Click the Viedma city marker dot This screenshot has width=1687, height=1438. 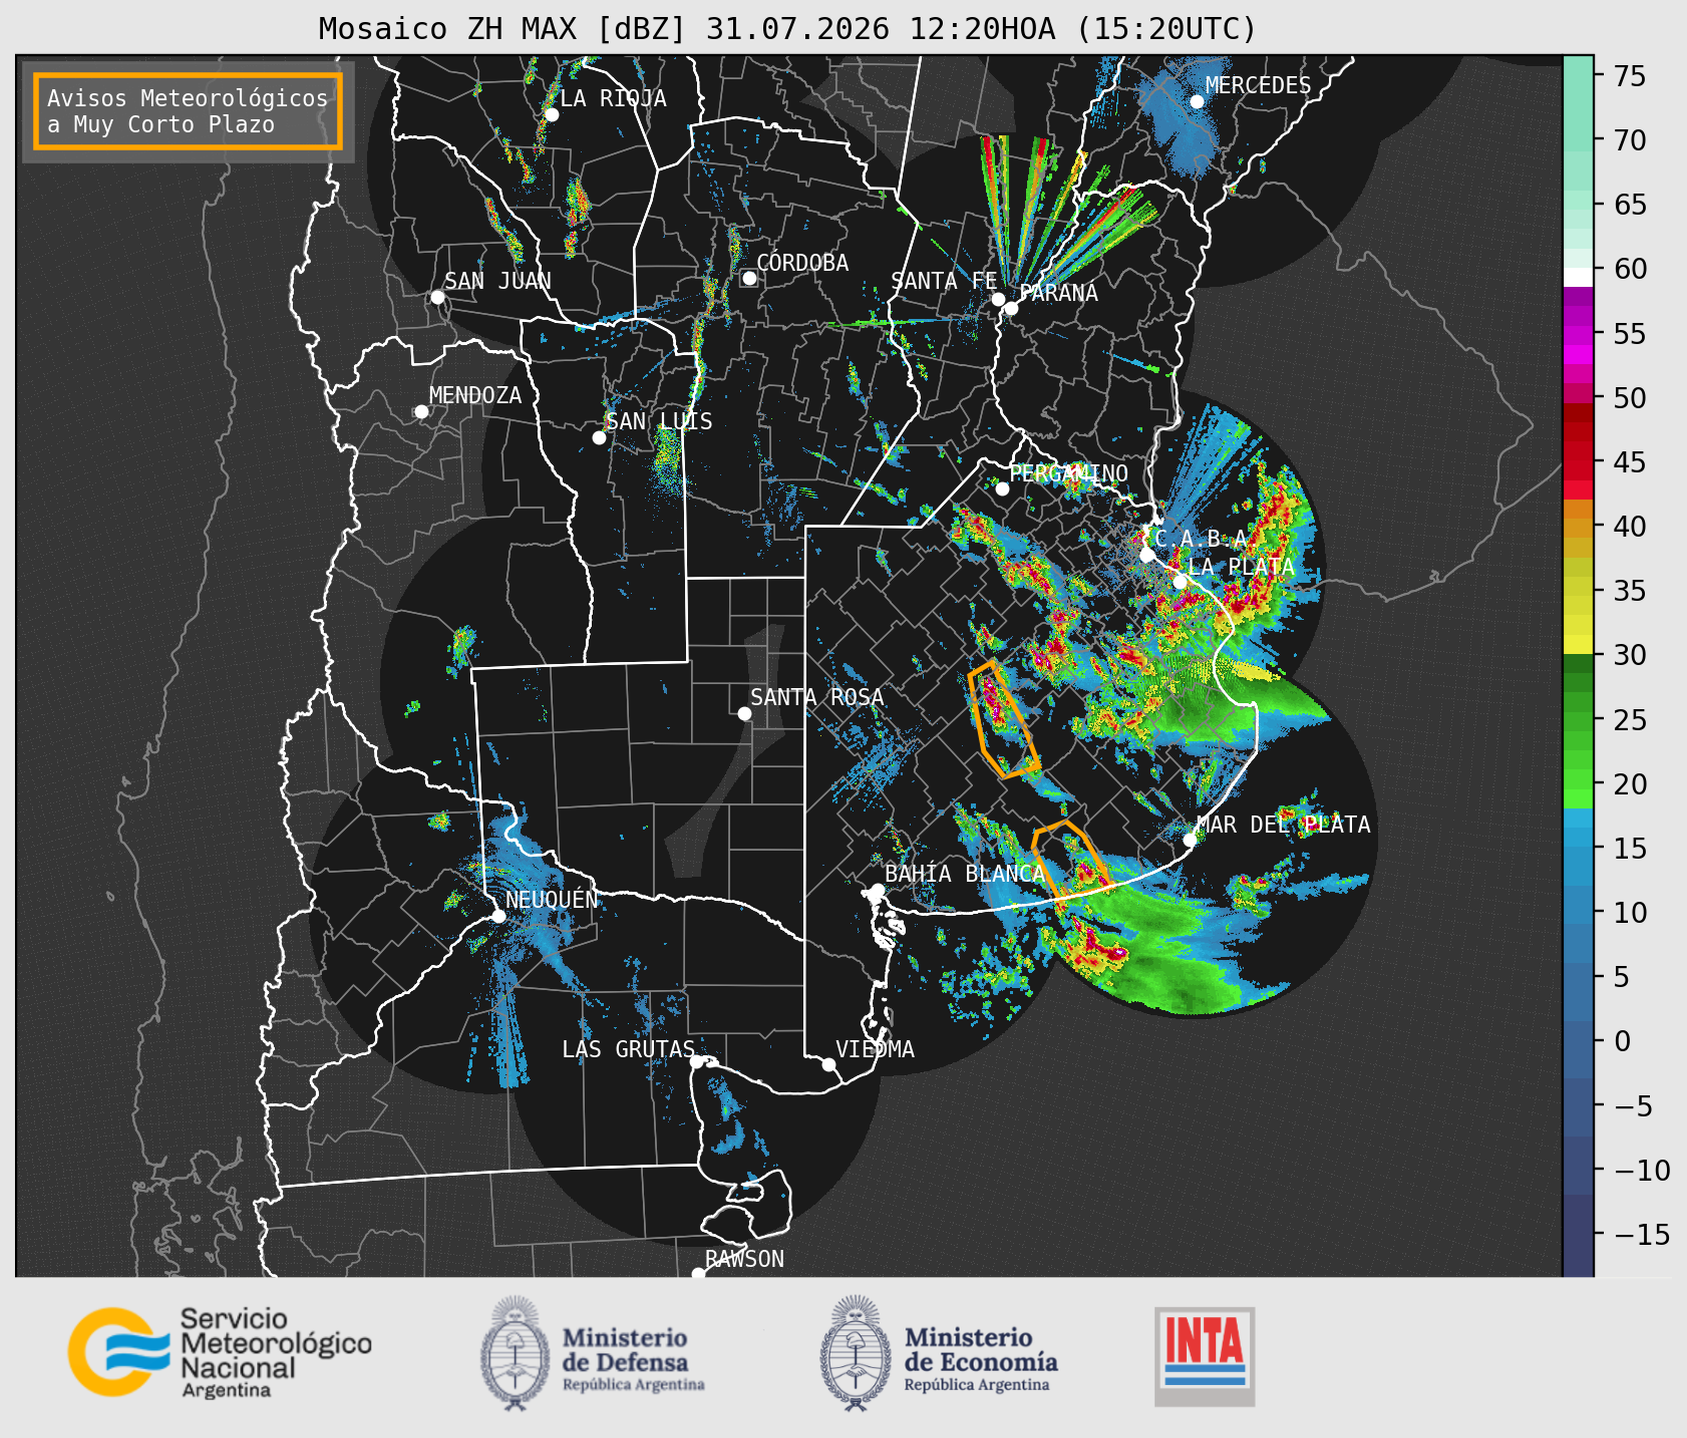[x=829, y=1064]
